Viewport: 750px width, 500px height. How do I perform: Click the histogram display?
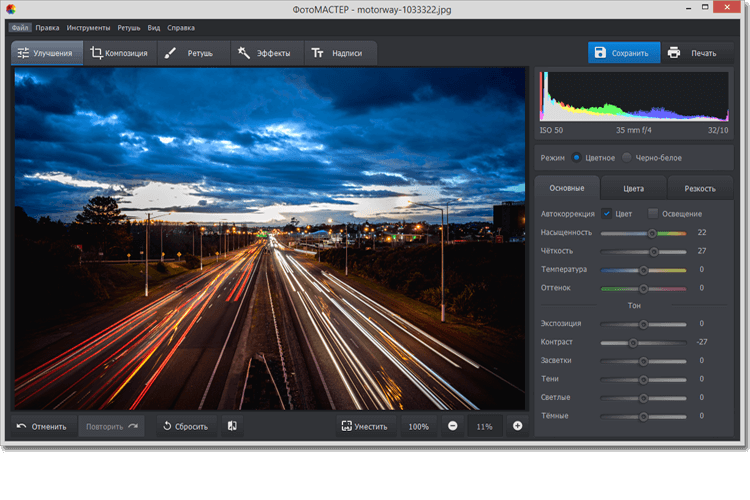point(634,97)
